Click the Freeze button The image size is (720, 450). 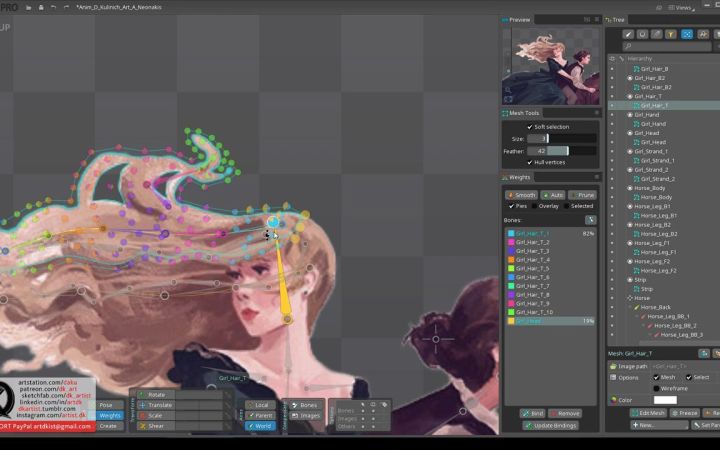(x=685, y=413)
